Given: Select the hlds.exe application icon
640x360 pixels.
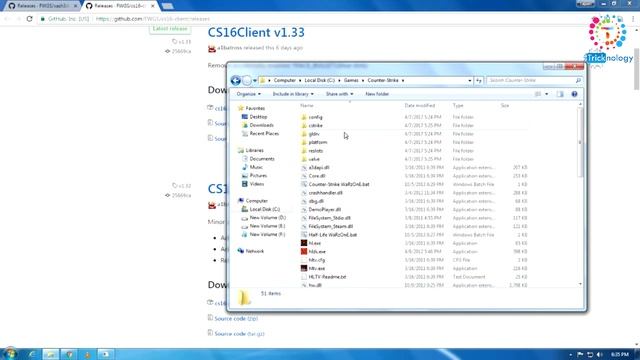Looking at the screenshot, I should click(x=304, y=251).
